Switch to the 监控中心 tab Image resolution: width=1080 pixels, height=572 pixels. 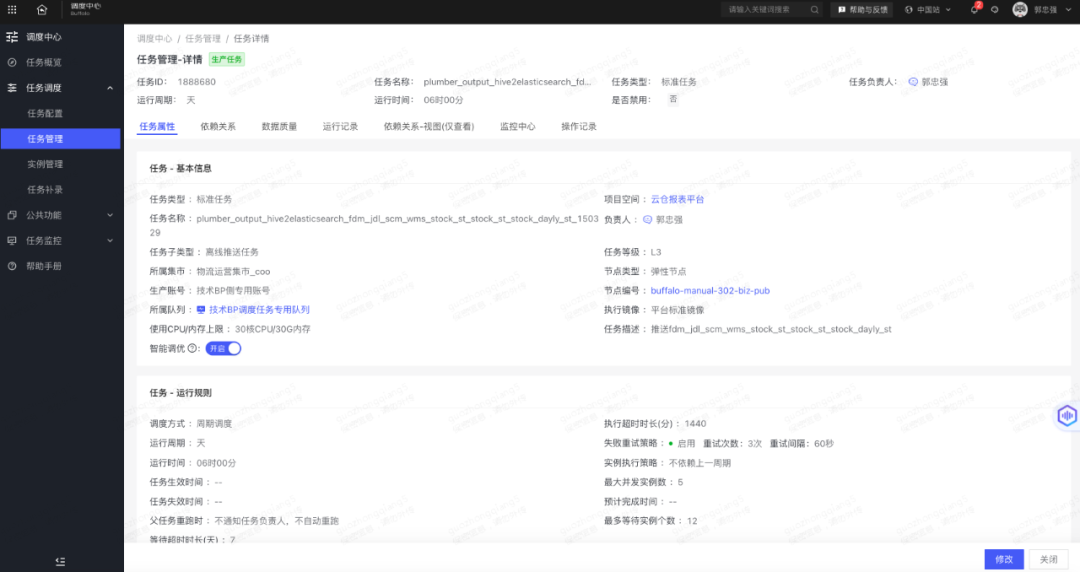[517, 127]
